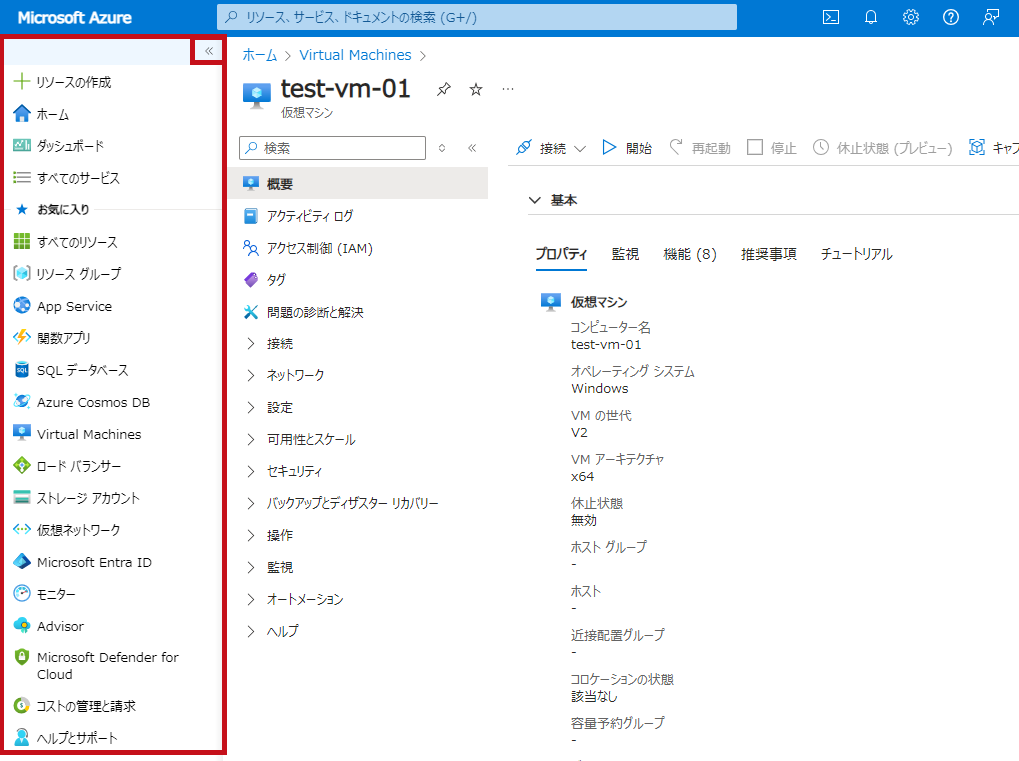
Task: Click the SQL データベース icon
Action: point(22,370)
